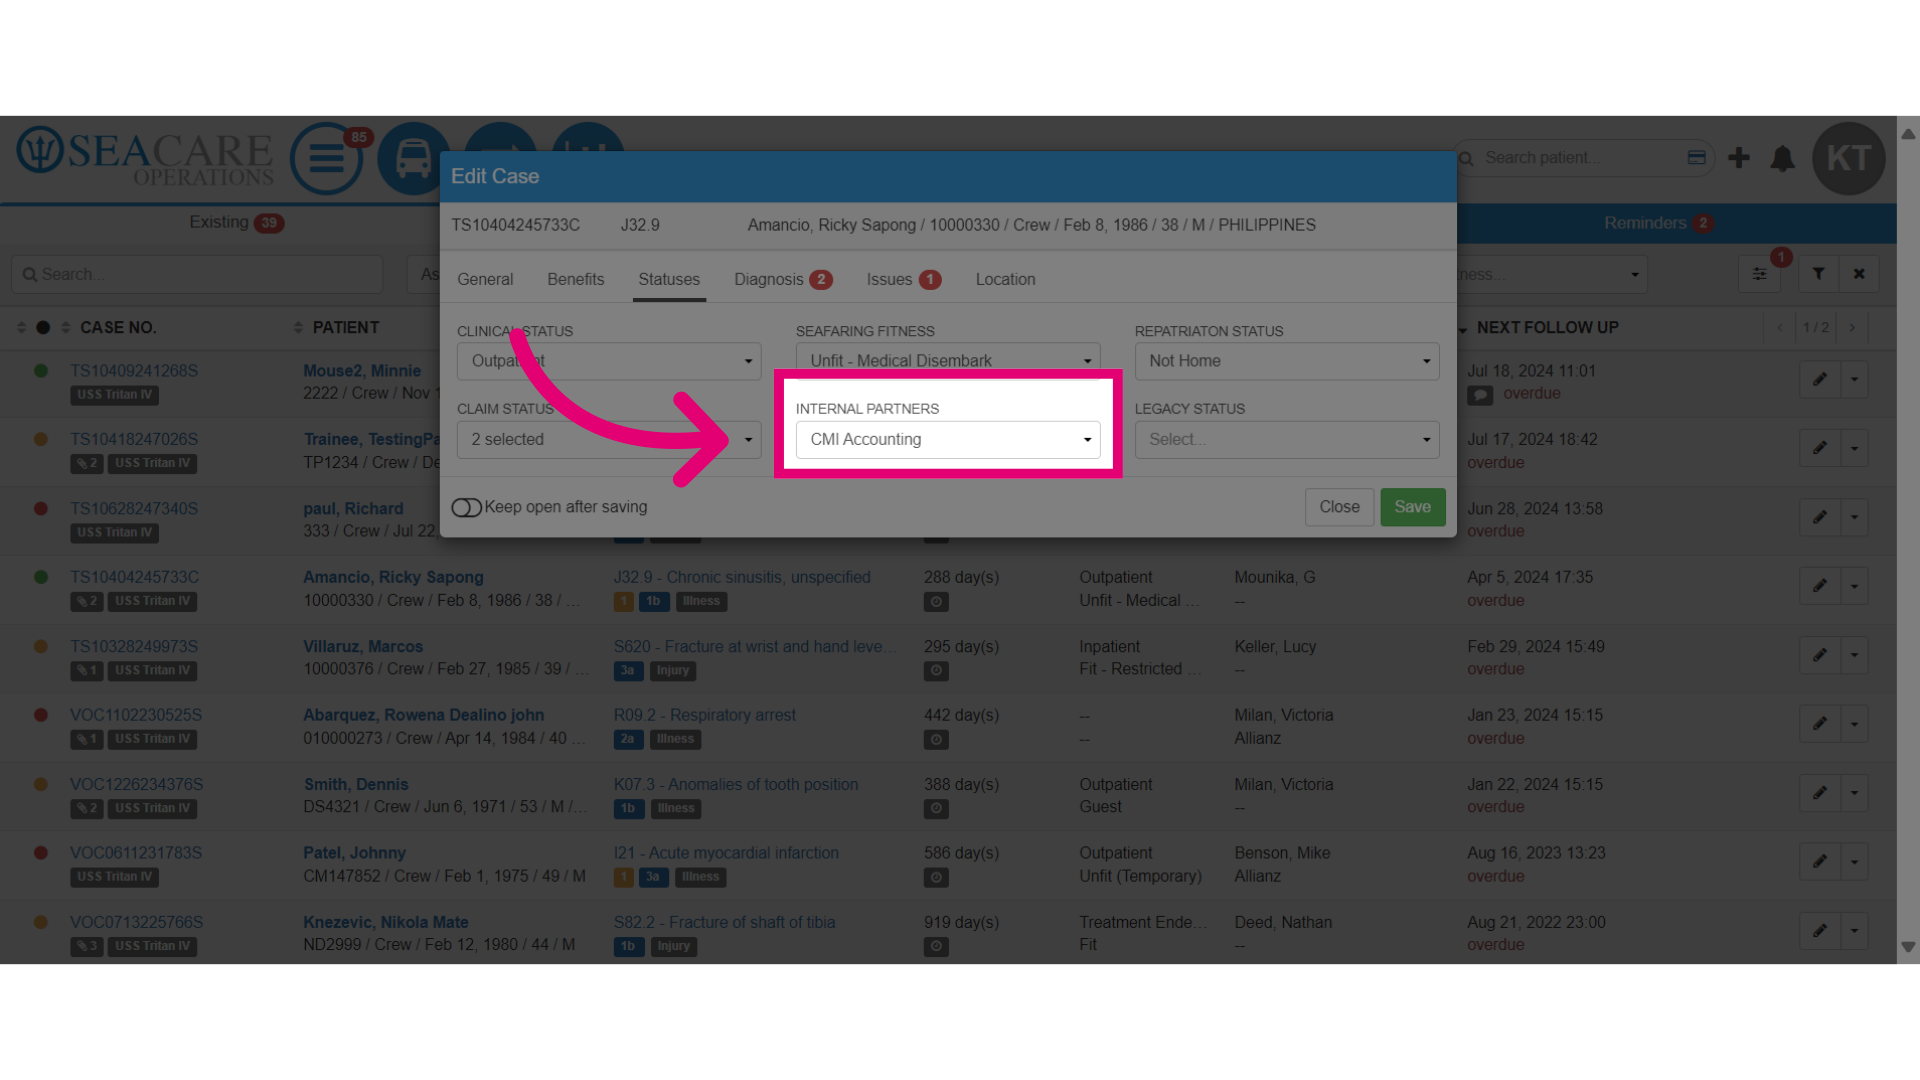Open Repatriation Status Not Home dropdown
The height and width of the screenshot is (1080, 1920).
click(1287, 361)
